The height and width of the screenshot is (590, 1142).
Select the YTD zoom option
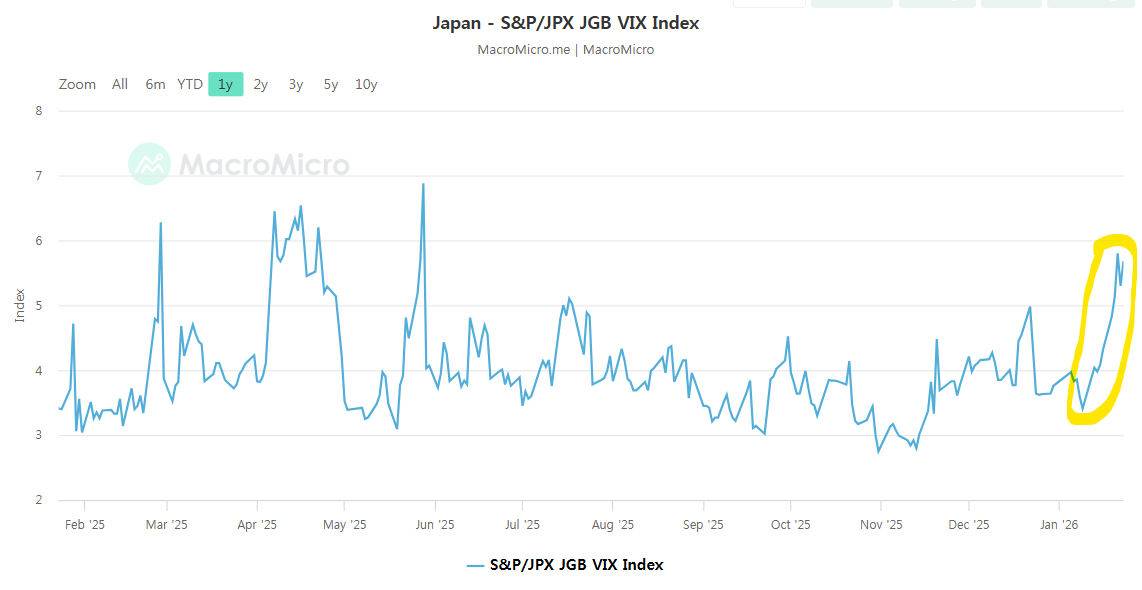pyautogui.click(x=190, y=84)
